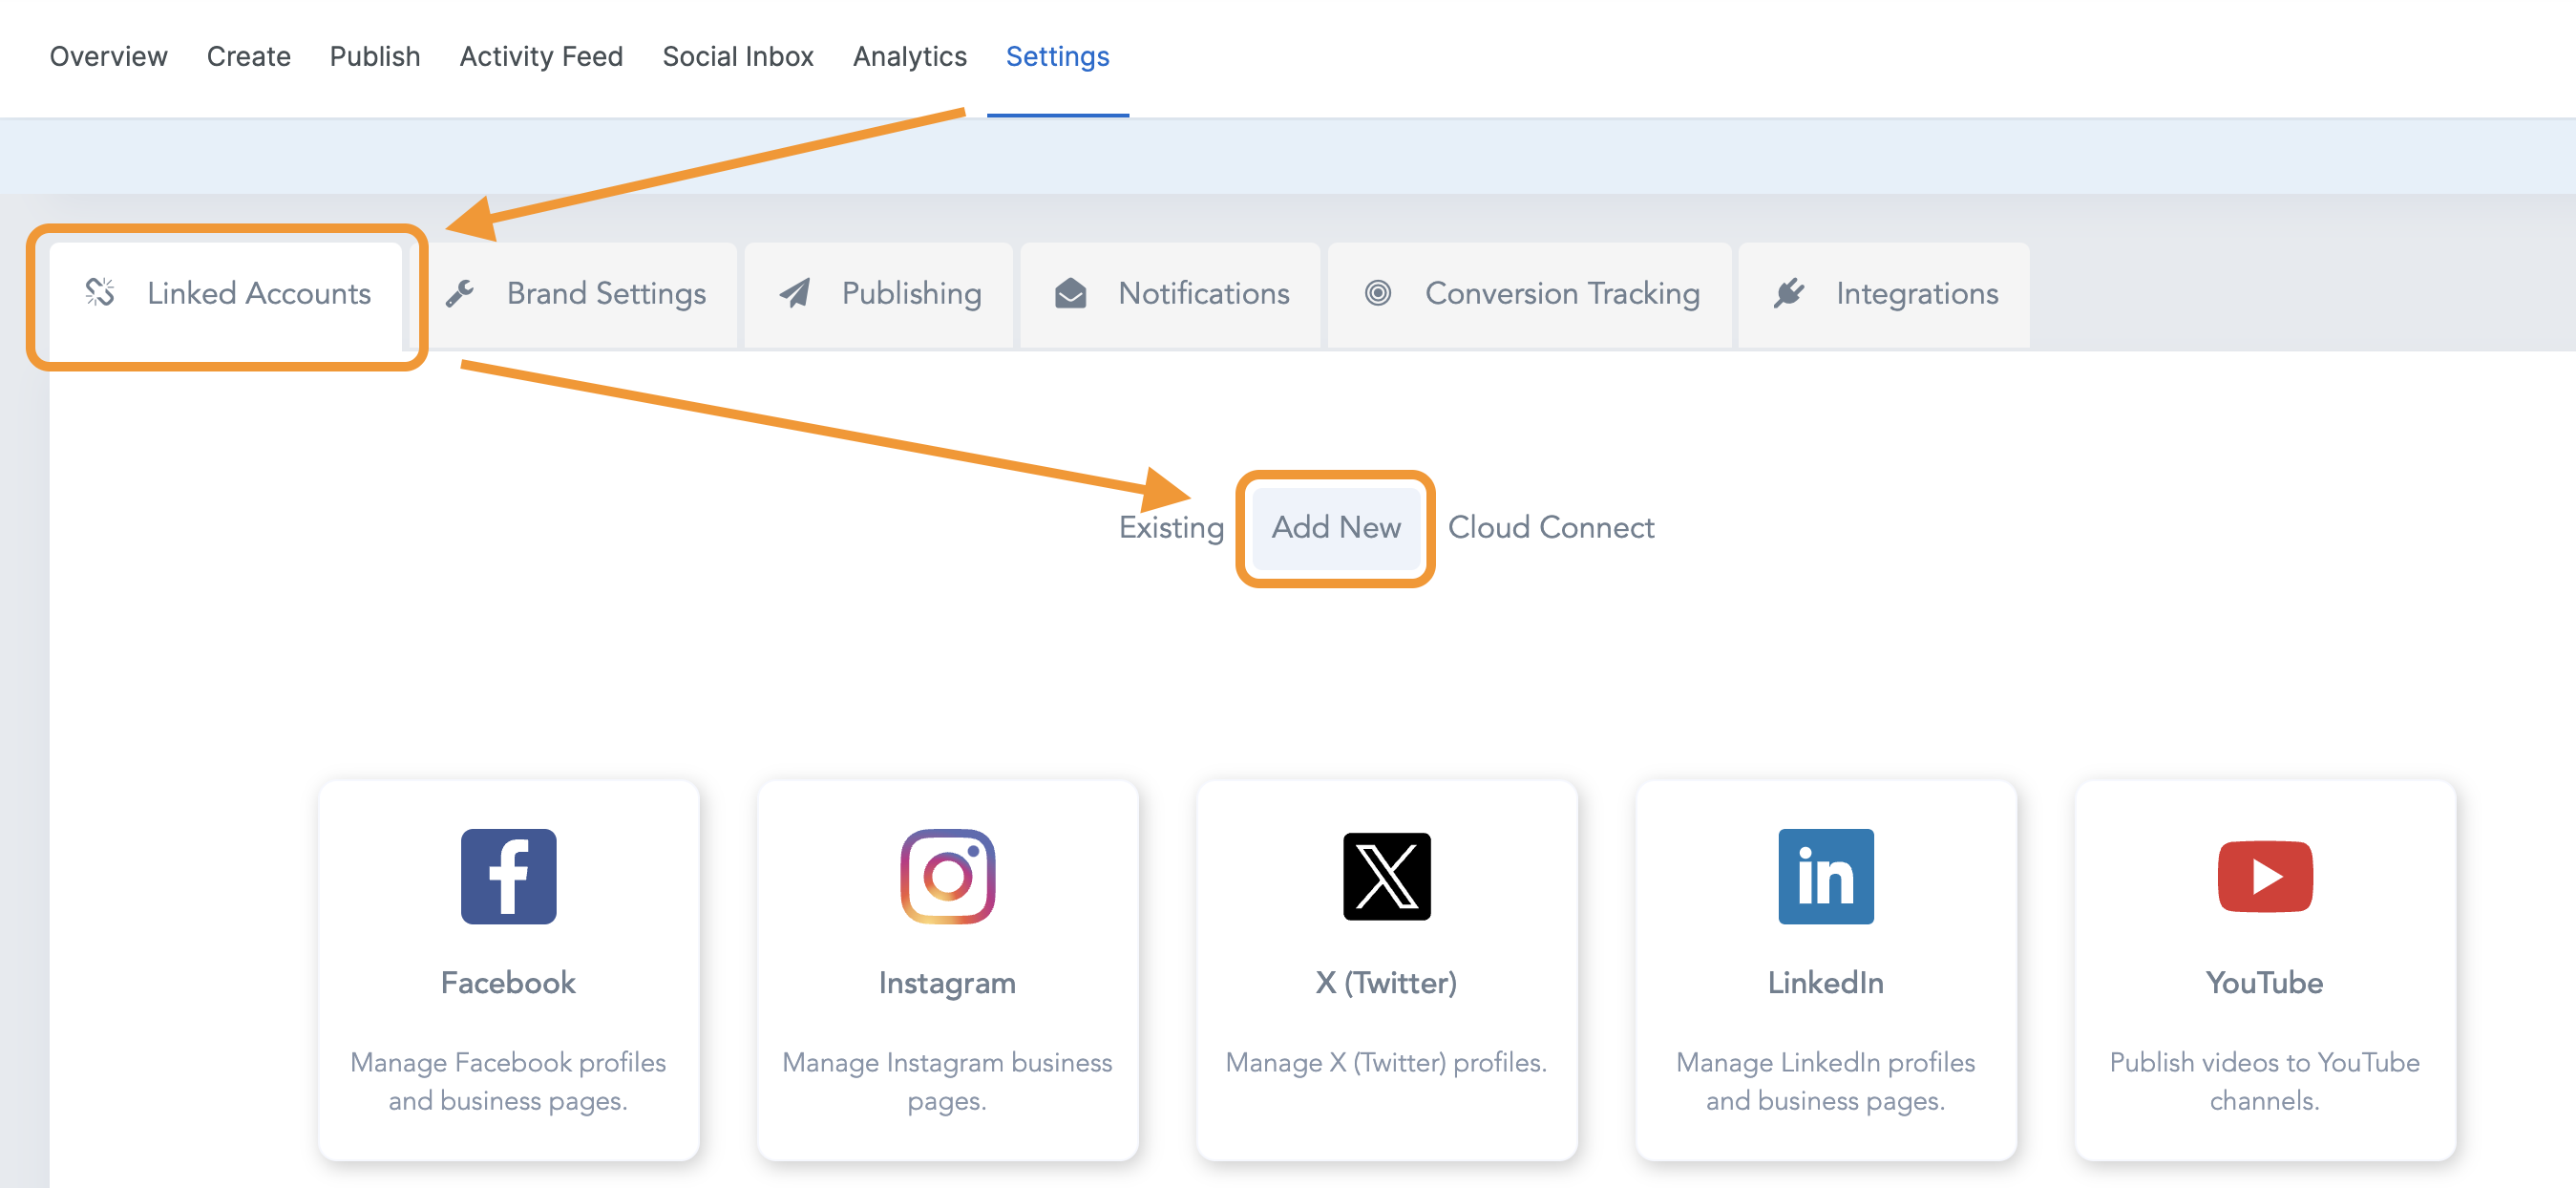Click the wrench icon beside Brand Settings
This screenshot has height=1188, width=2576.
[460, 293]
